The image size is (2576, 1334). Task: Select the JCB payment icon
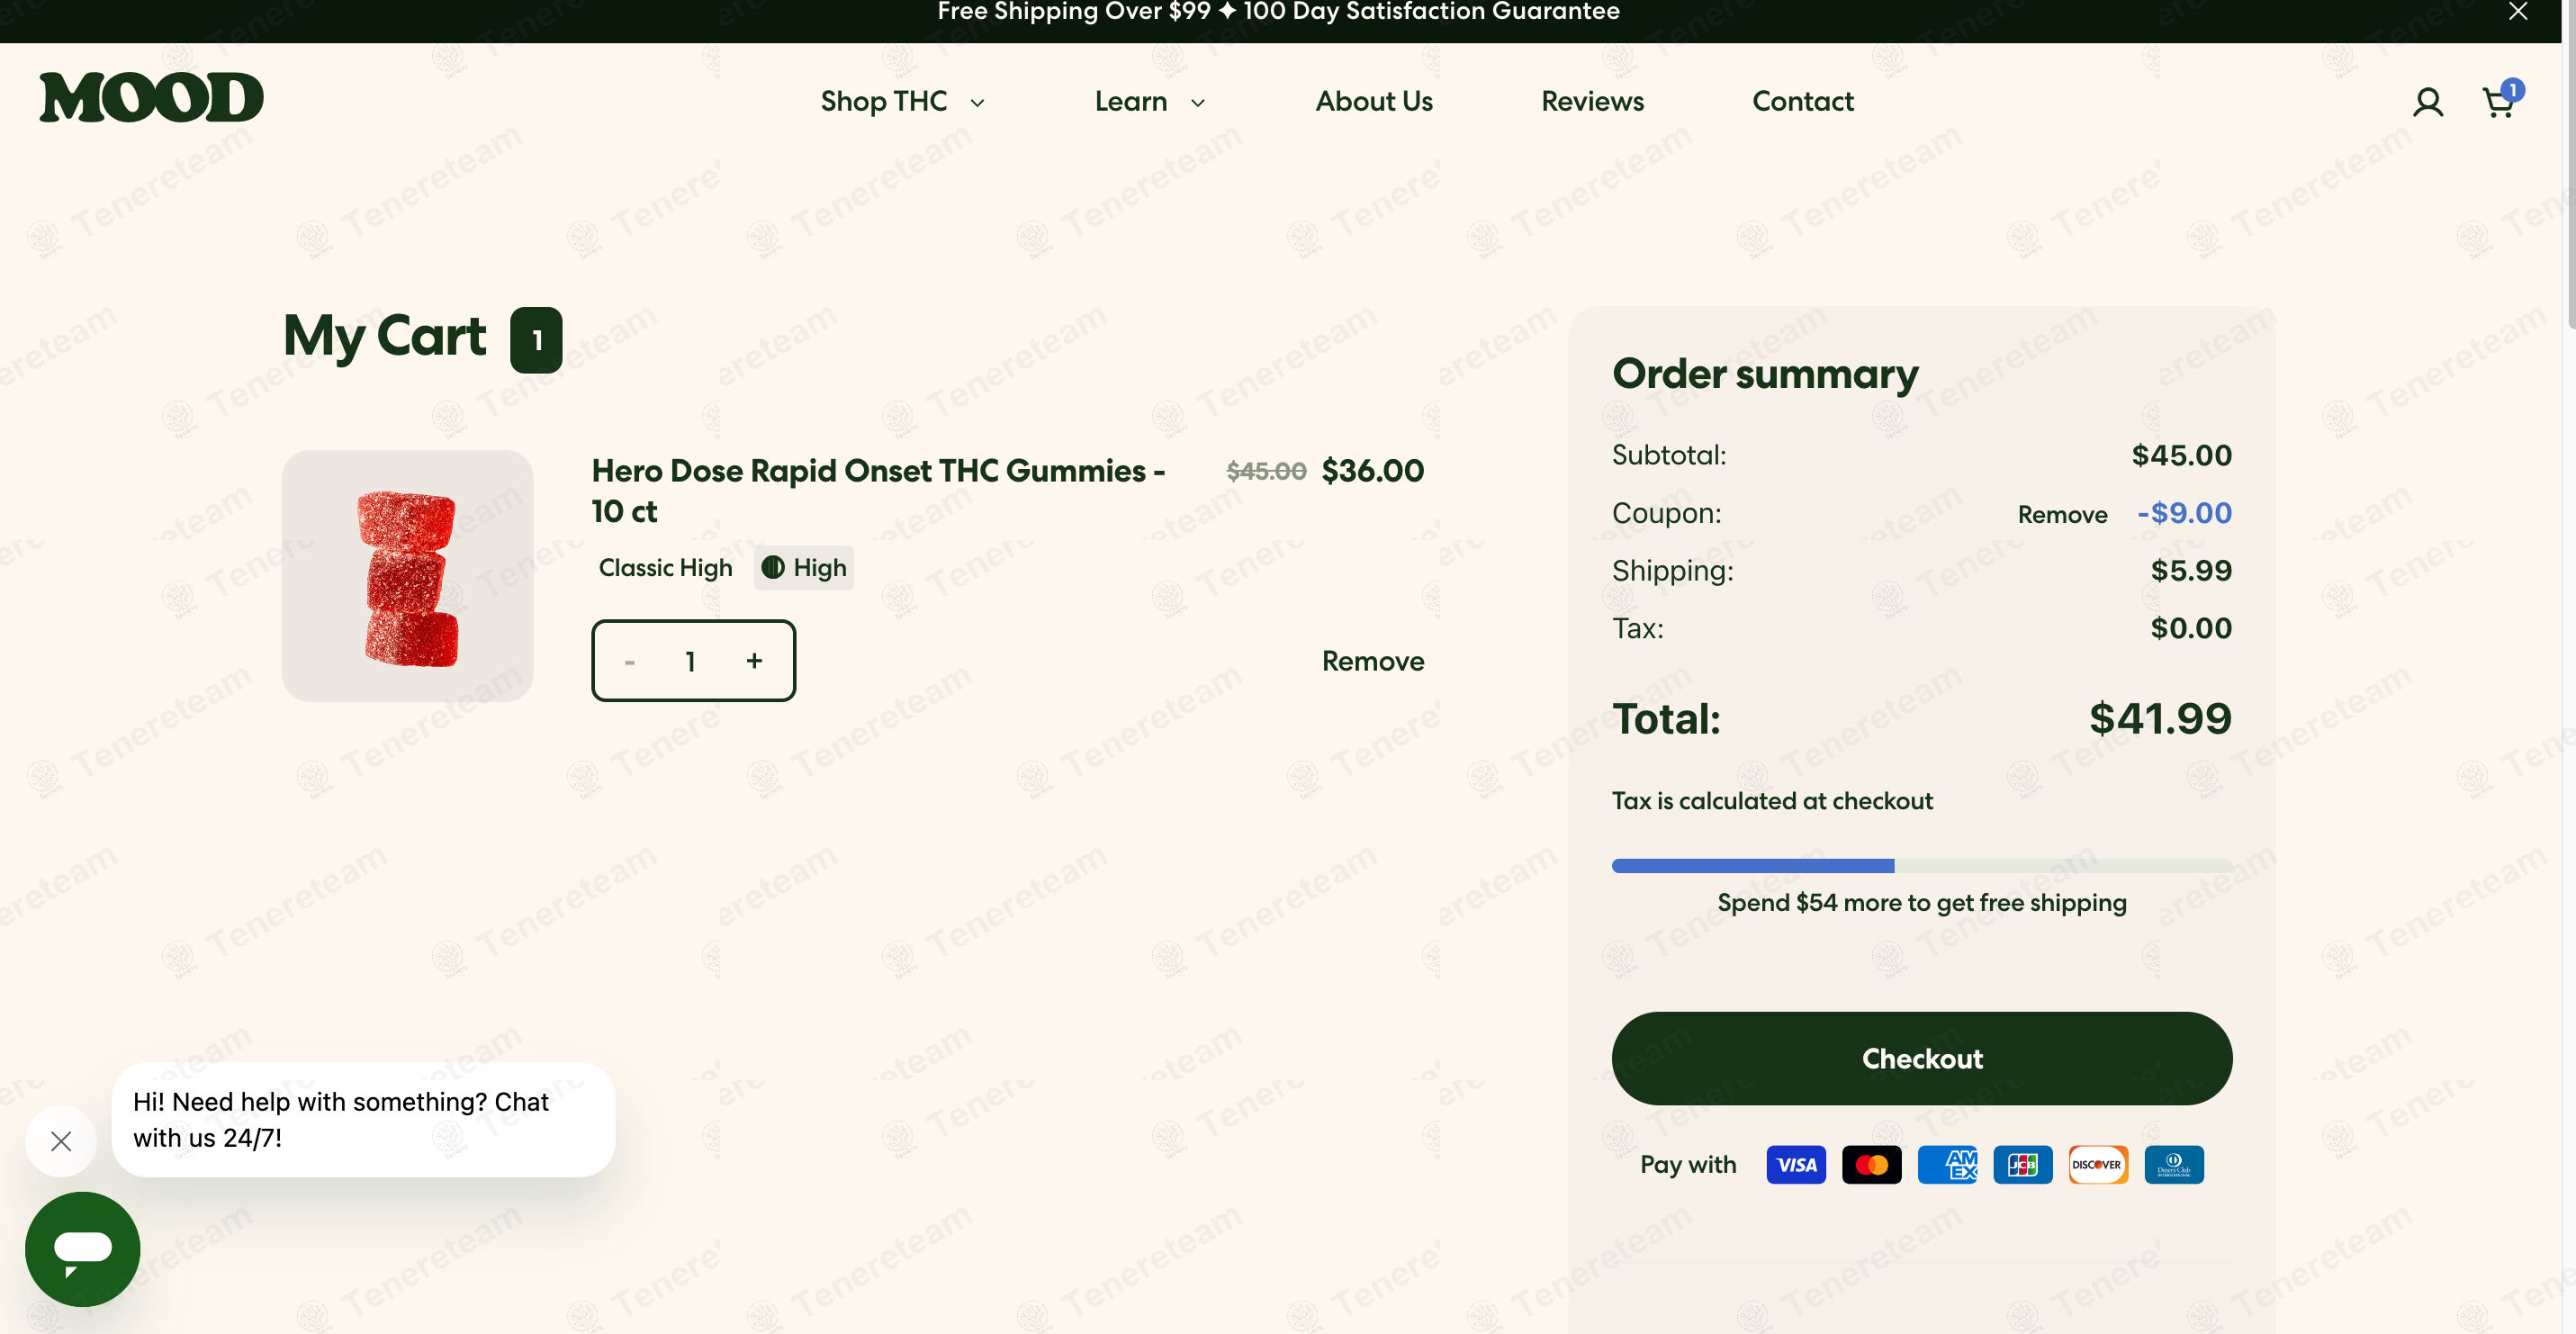pyautogui.click(x=2023, y=1164)
